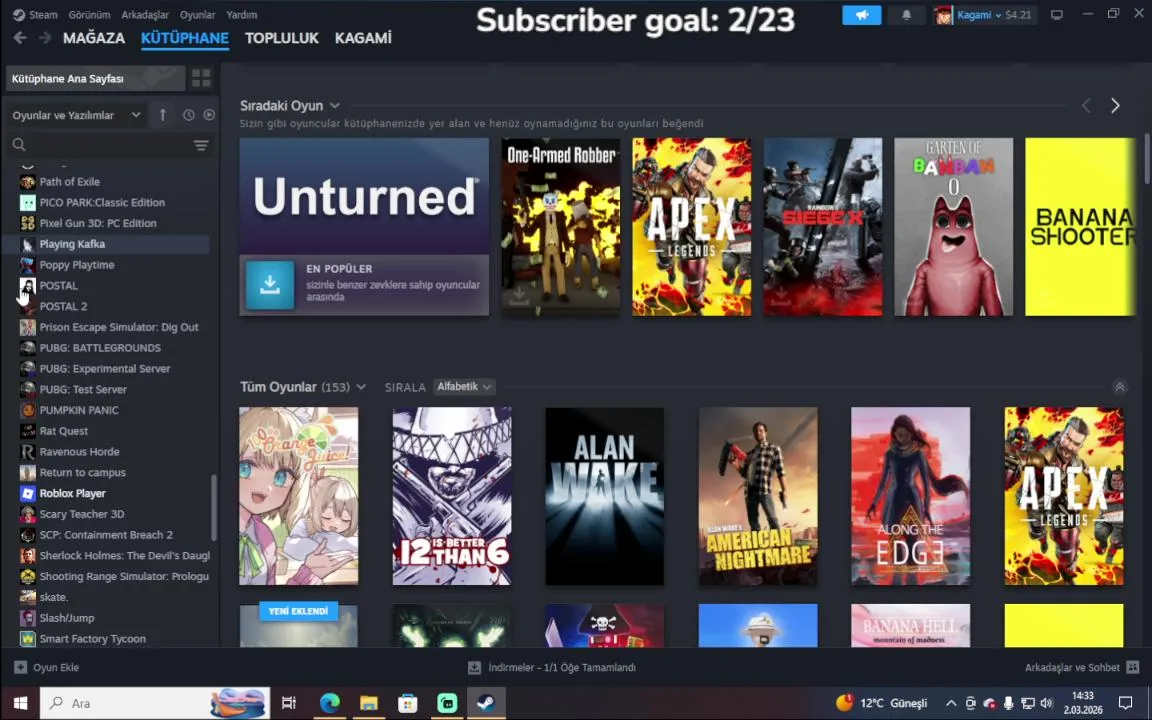Image resolution: width=1152 pixels, height=720 pixels.
Task: Expand the Oyunlar ve Yazılımlar dropdown
Action: 136,115
